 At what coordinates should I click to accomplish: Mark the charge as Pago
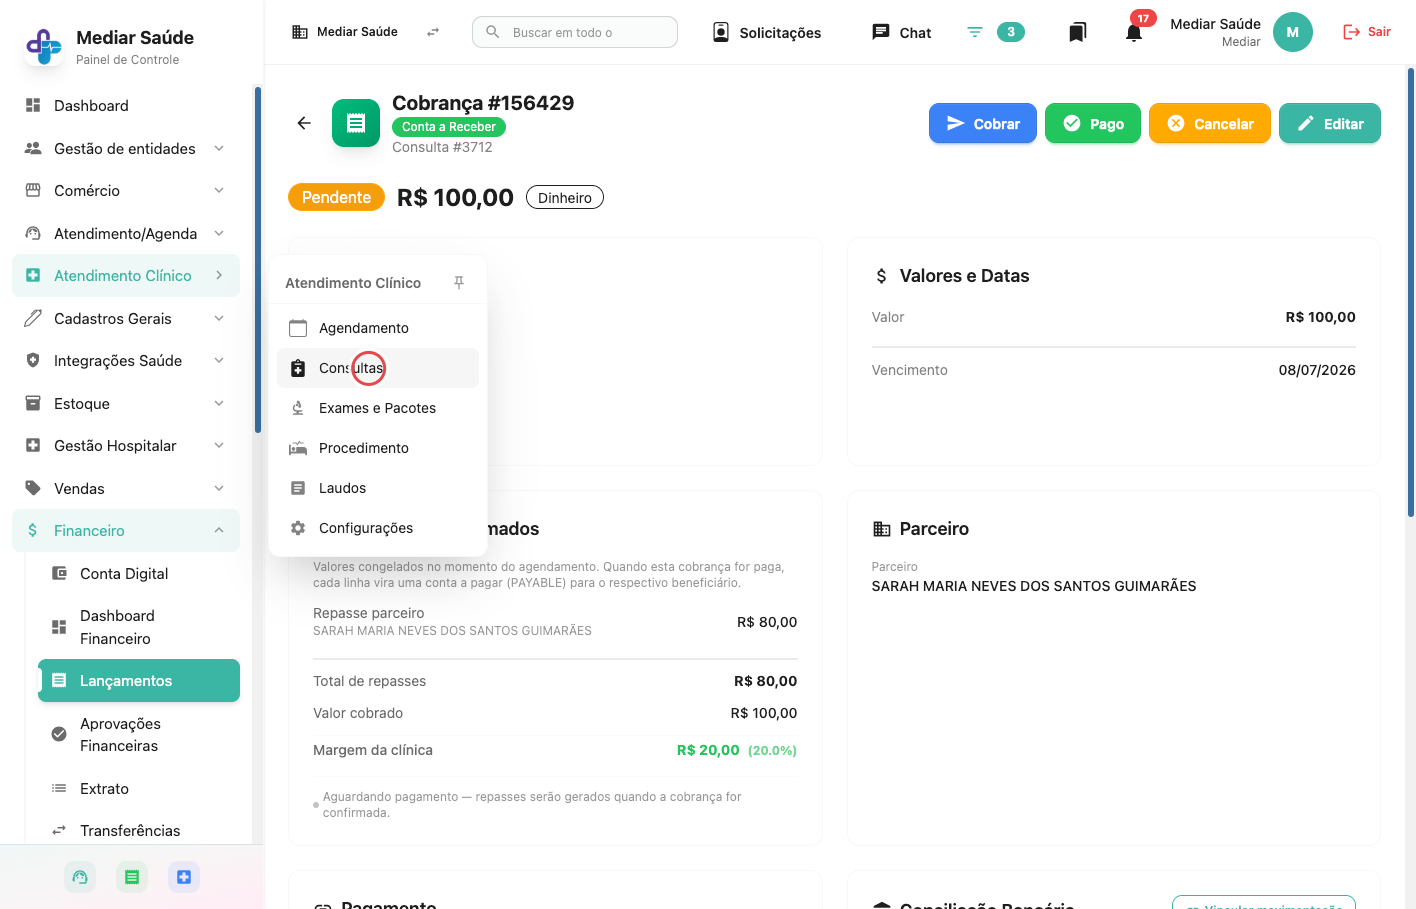pos(1093,123)
